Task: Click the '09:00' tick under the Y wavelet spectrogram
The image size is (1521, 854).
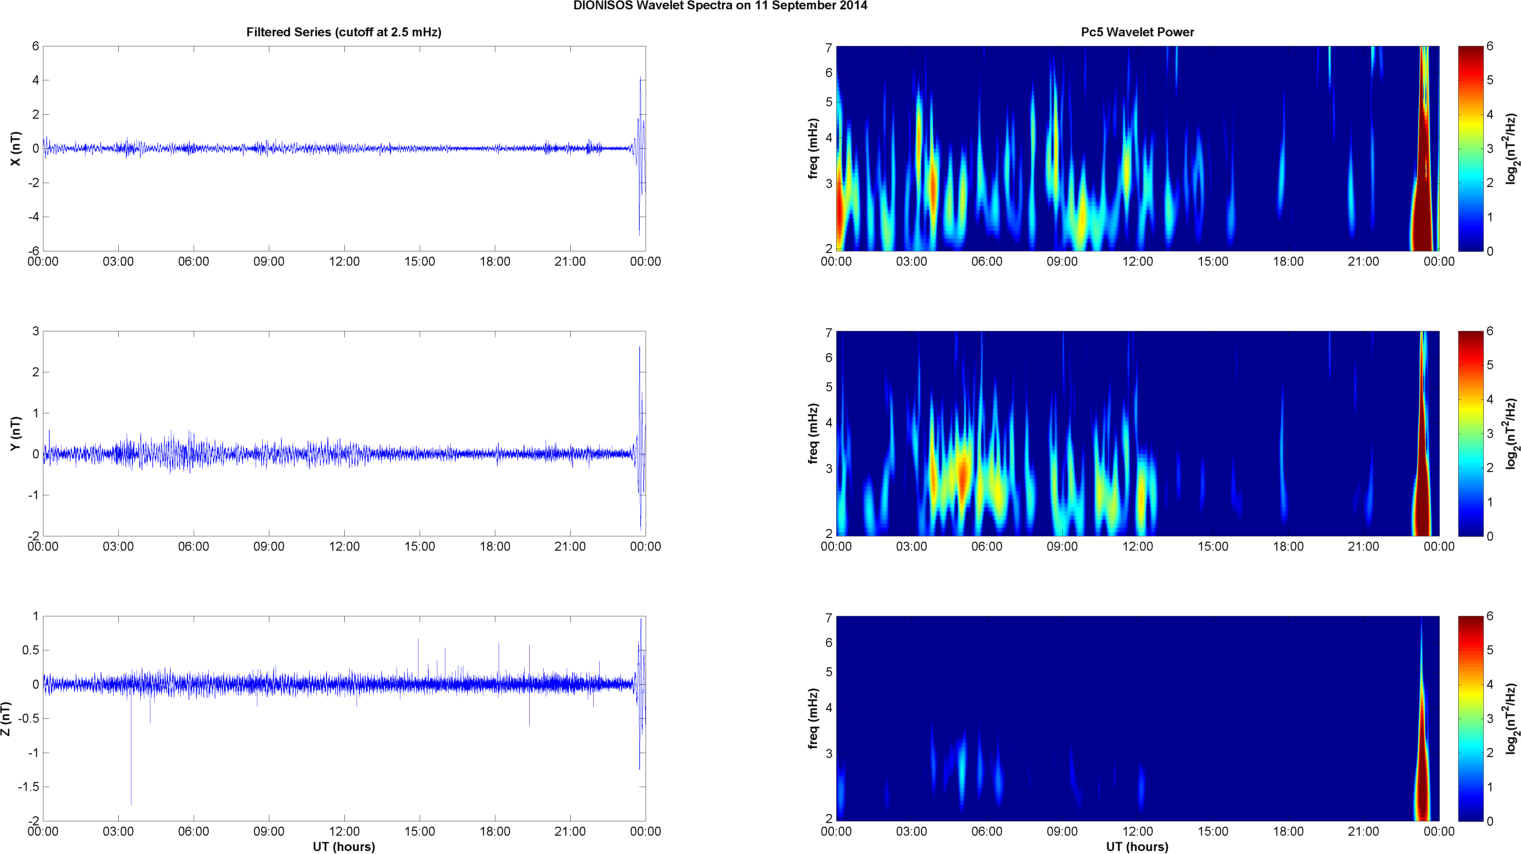Action: coord(1062,547)
